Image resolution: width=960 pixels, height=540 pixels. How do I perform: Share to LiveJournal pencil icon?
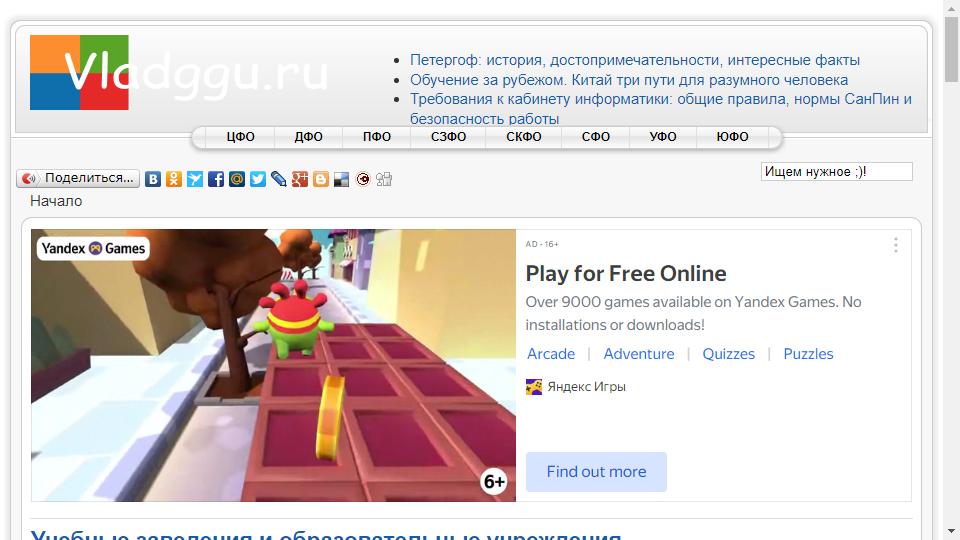[x=279, y=179]
